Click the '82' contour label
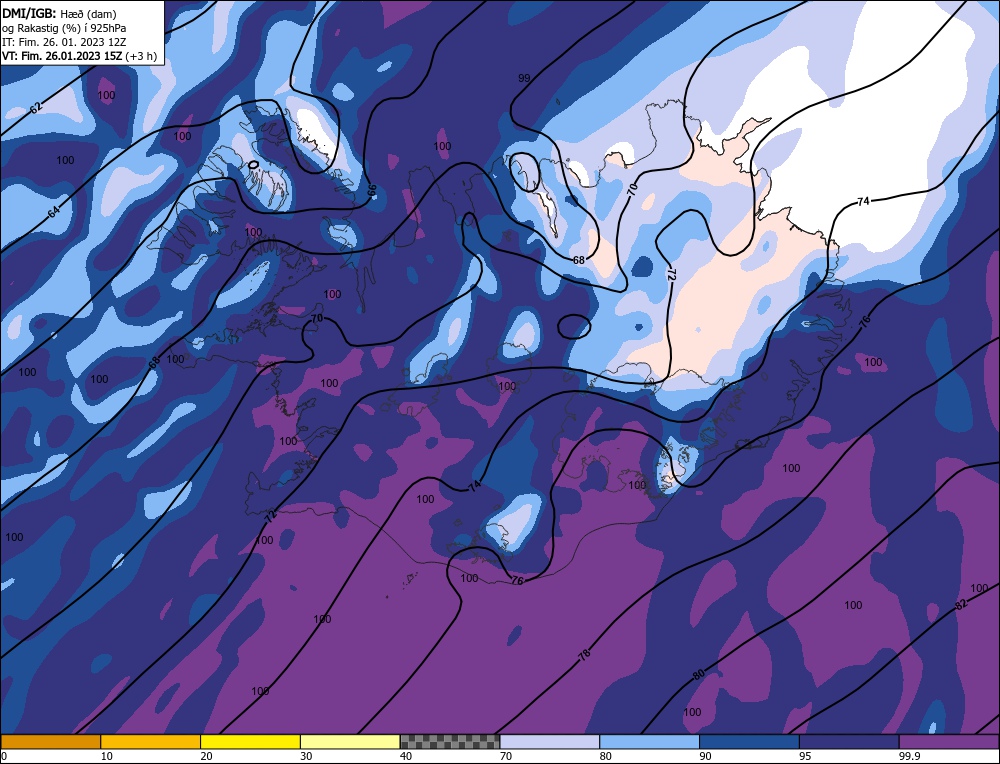Viewport: 1000px width, 764px height. [x=962, y=605]
